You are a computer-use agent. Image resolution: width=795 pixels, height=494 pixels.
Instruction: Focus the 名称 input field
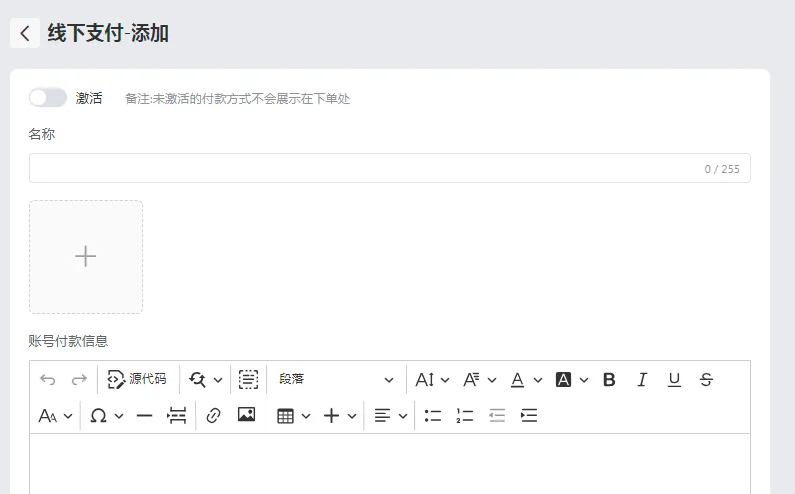(389, 168)
